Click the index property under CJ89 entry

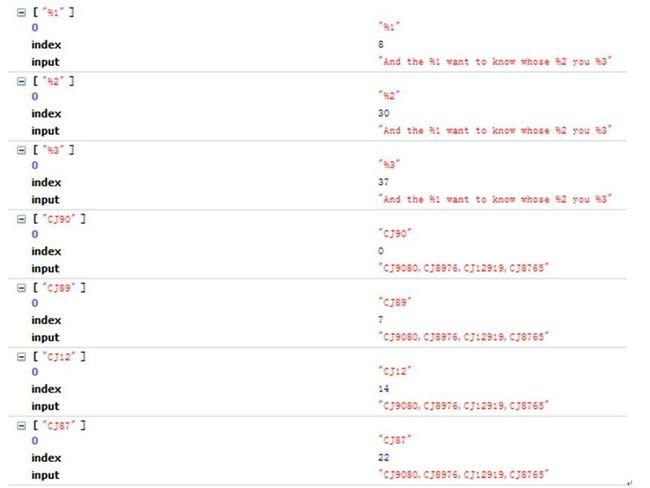[x=46, y=320]
